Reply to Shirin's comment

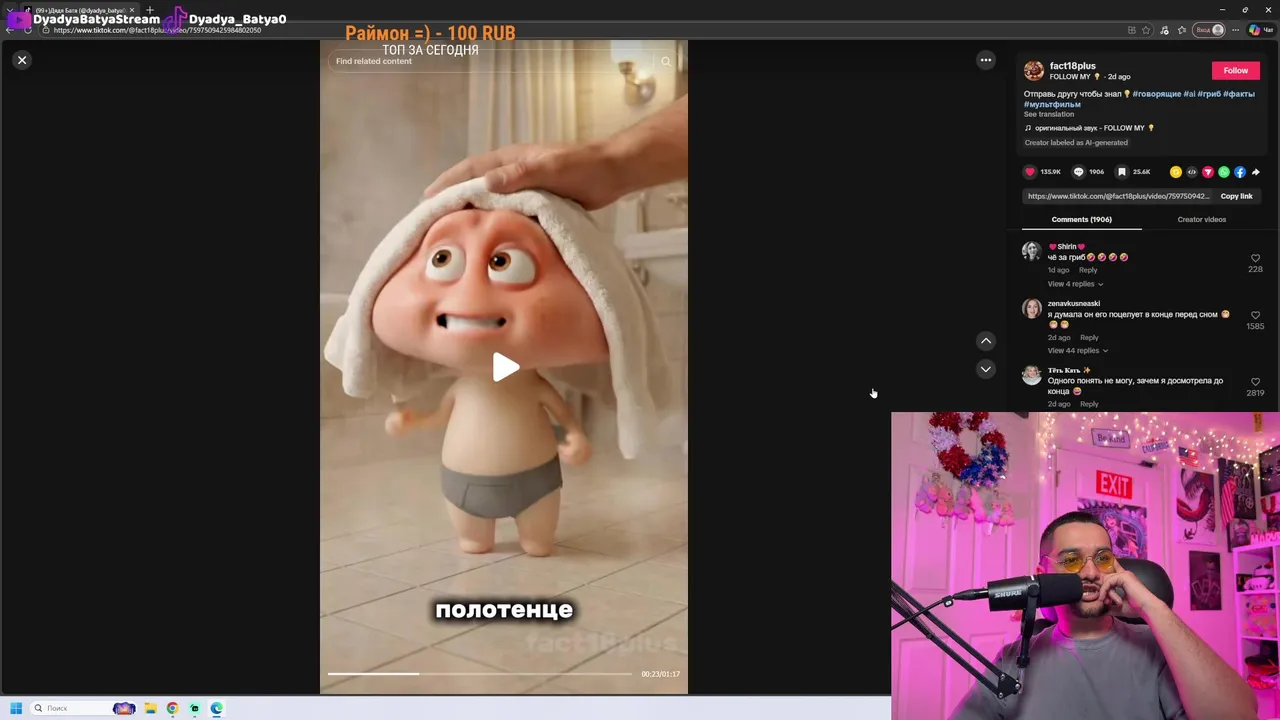(1088, 270)
